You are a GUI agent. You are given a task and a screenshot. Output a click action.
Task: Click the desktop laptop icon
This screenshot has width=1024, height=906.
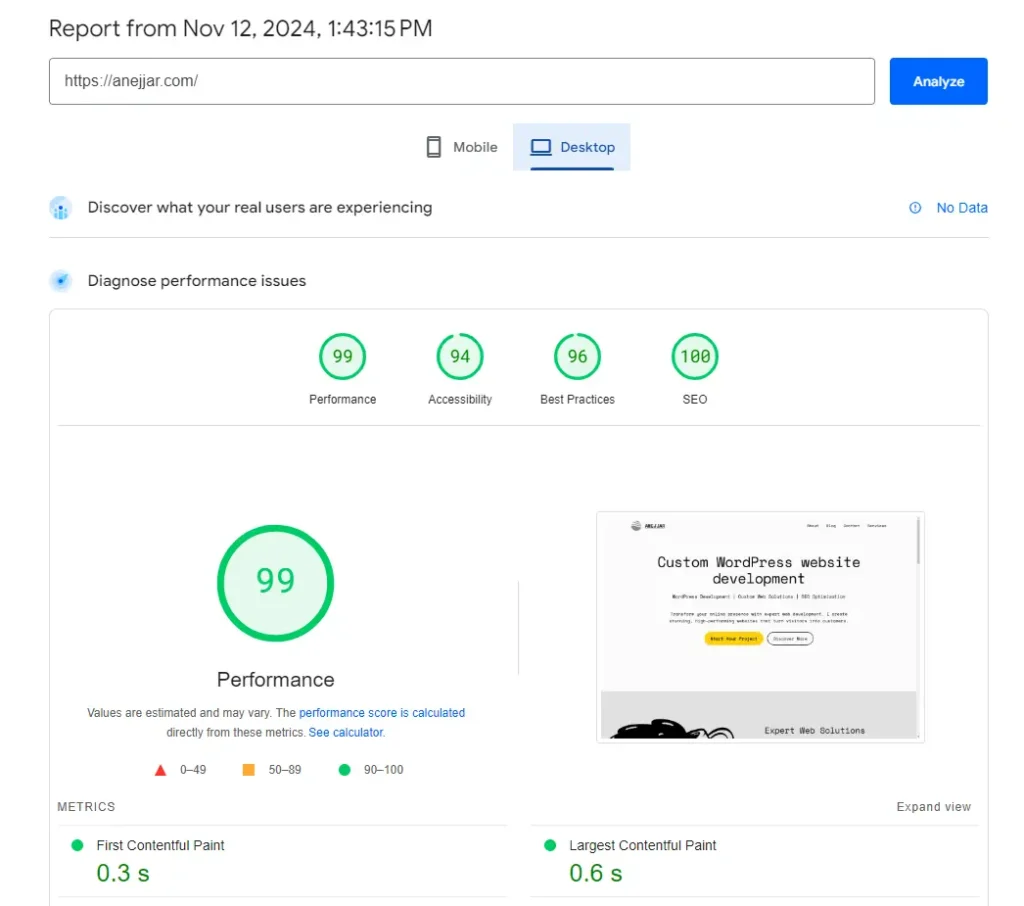click(541, 147)
